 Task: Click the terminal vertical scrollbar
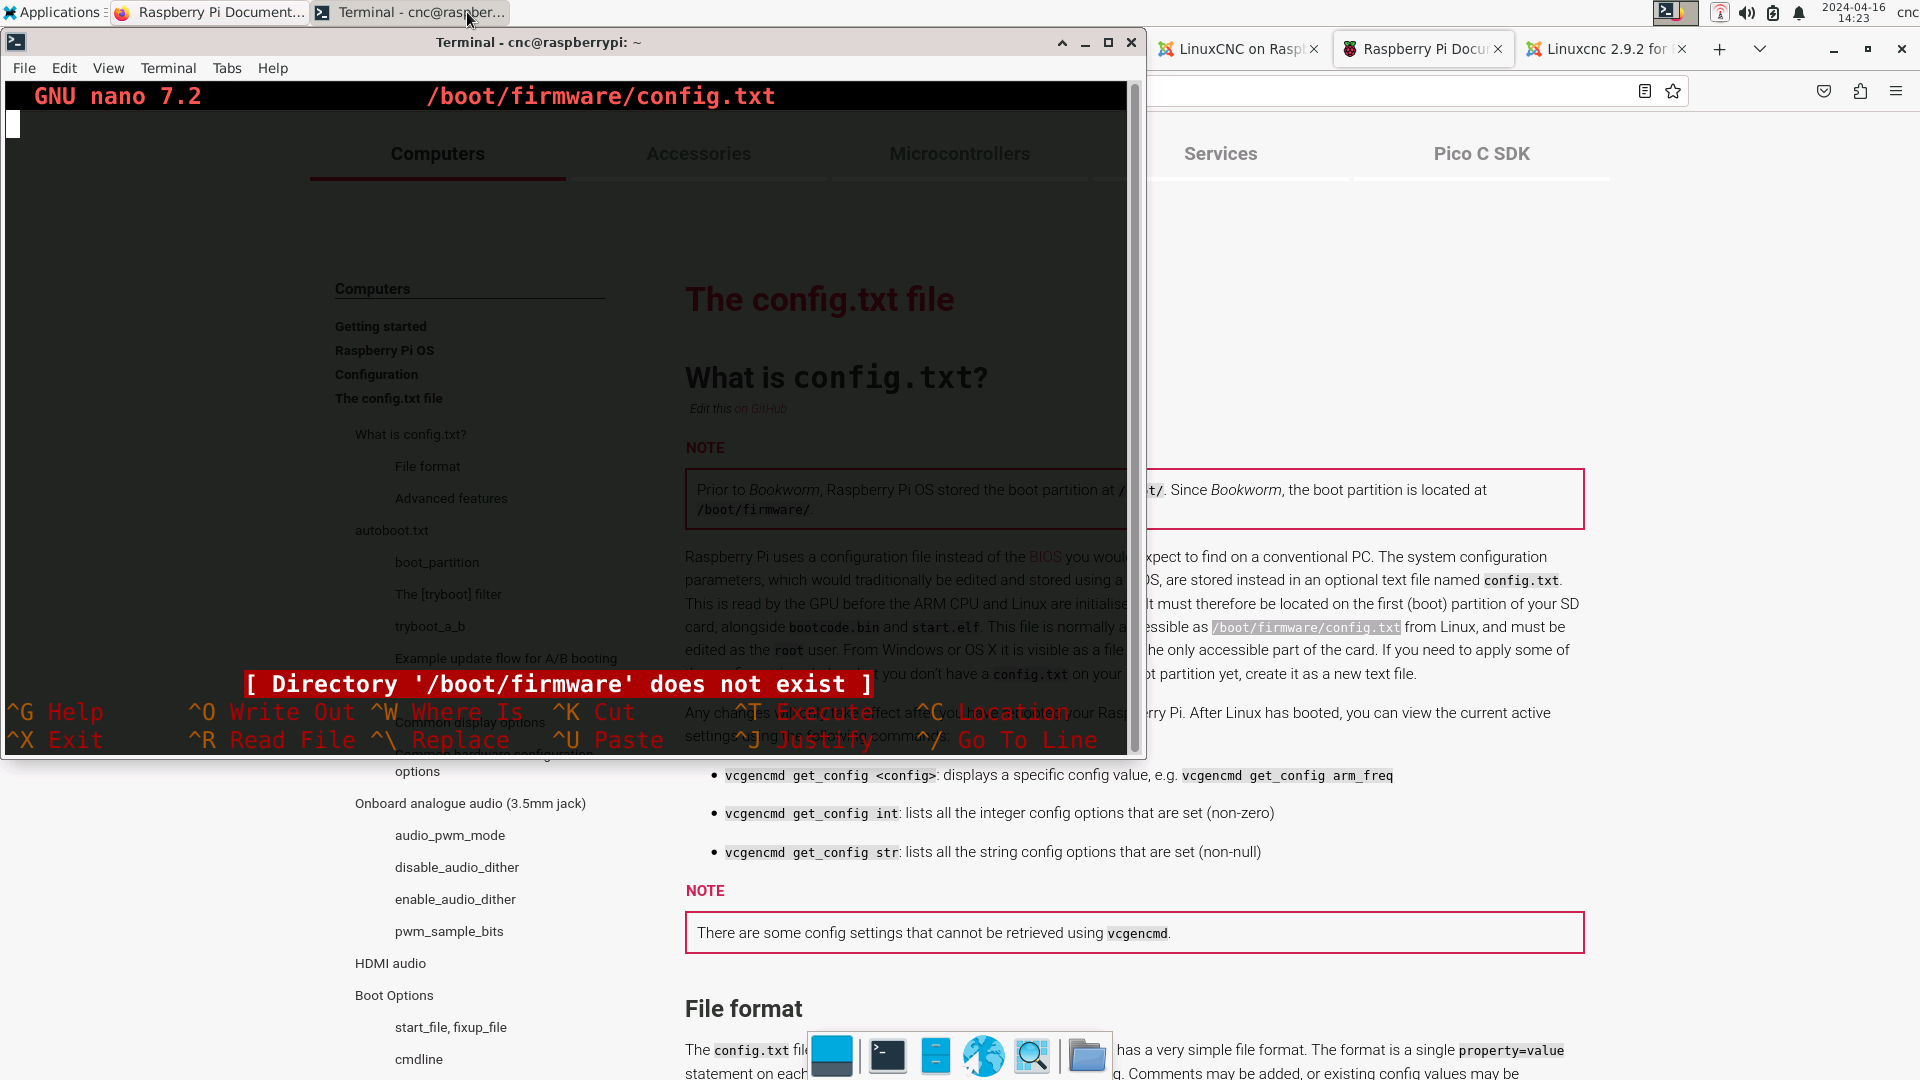[x=1135, y=418]
